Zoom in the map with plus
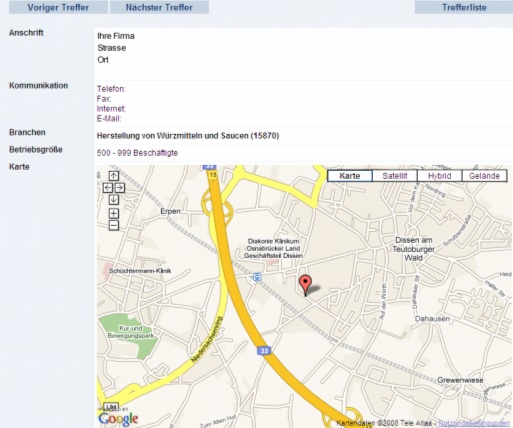The height and width of the screenshot is (428, 513). 114,213
